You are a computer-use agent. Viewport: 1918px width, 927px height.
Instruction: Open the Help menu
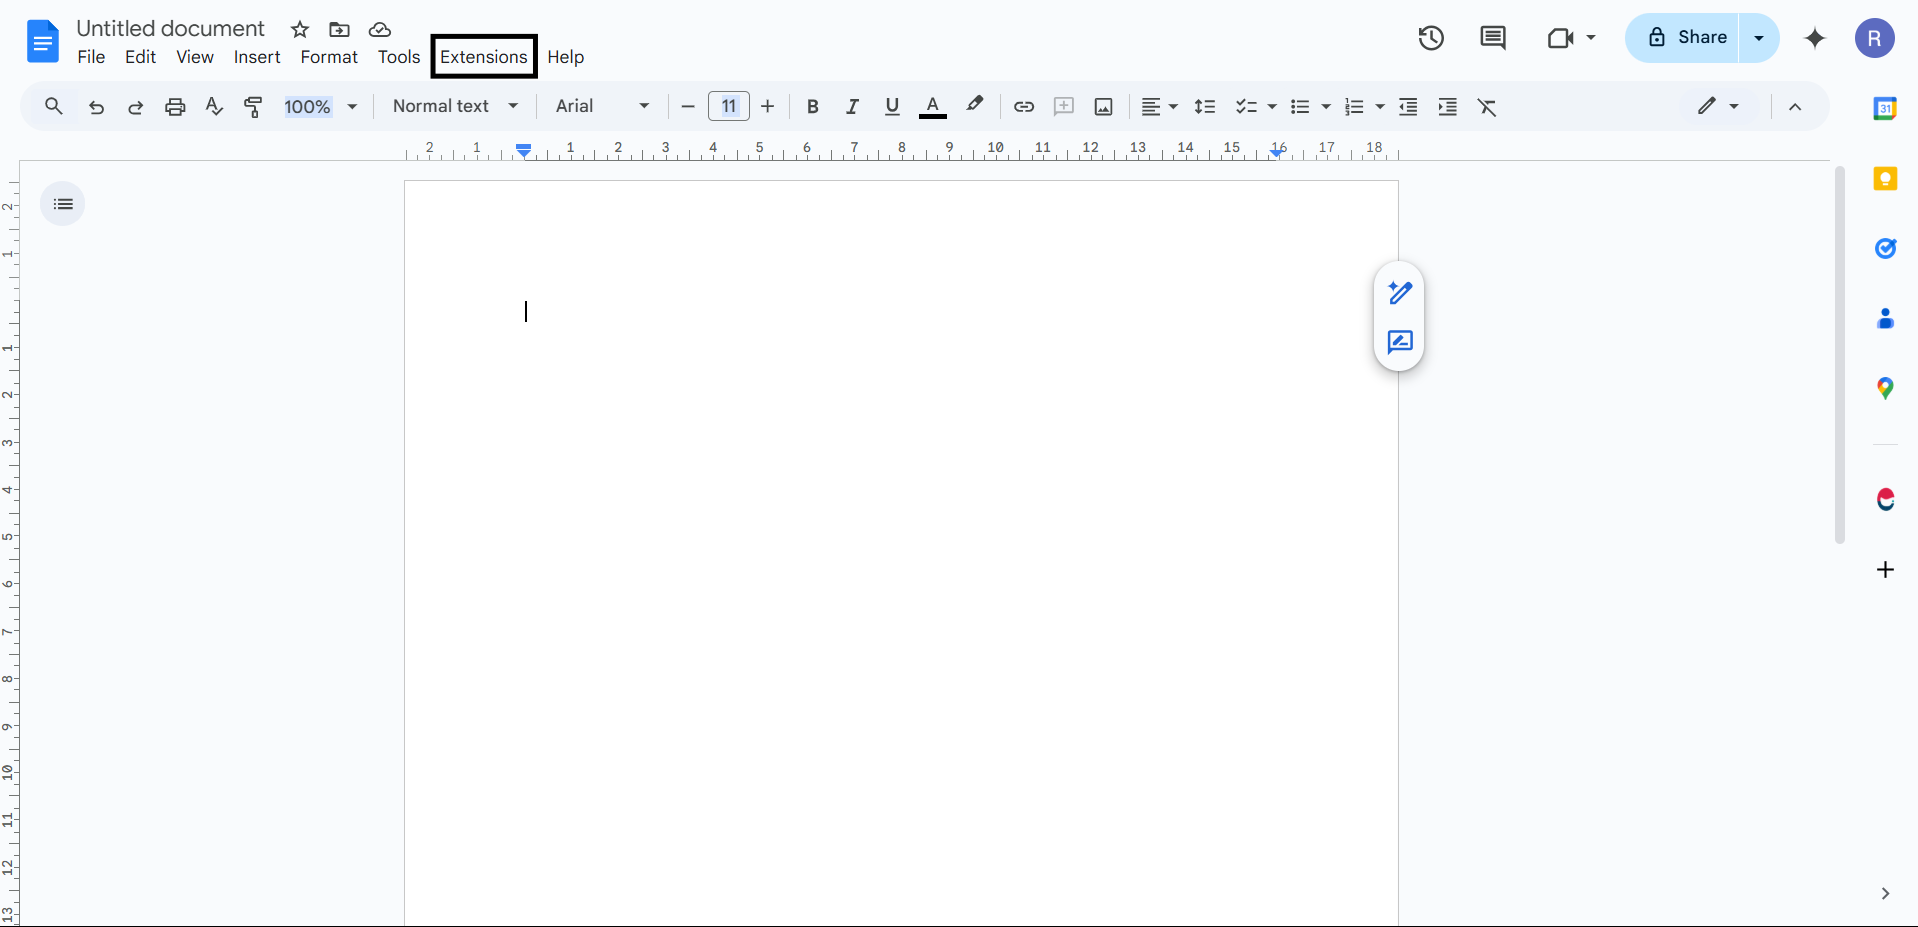[566, 57]
